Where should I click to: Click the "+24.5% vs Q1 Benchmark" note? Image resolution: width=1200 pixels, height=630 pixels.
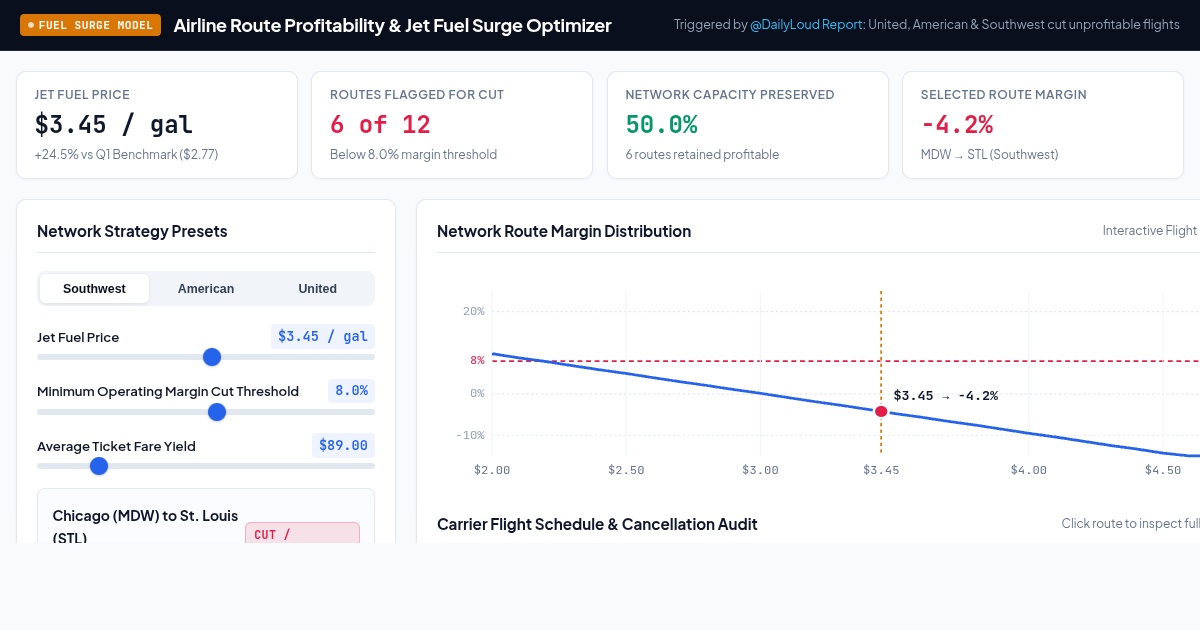pos(126,154)
